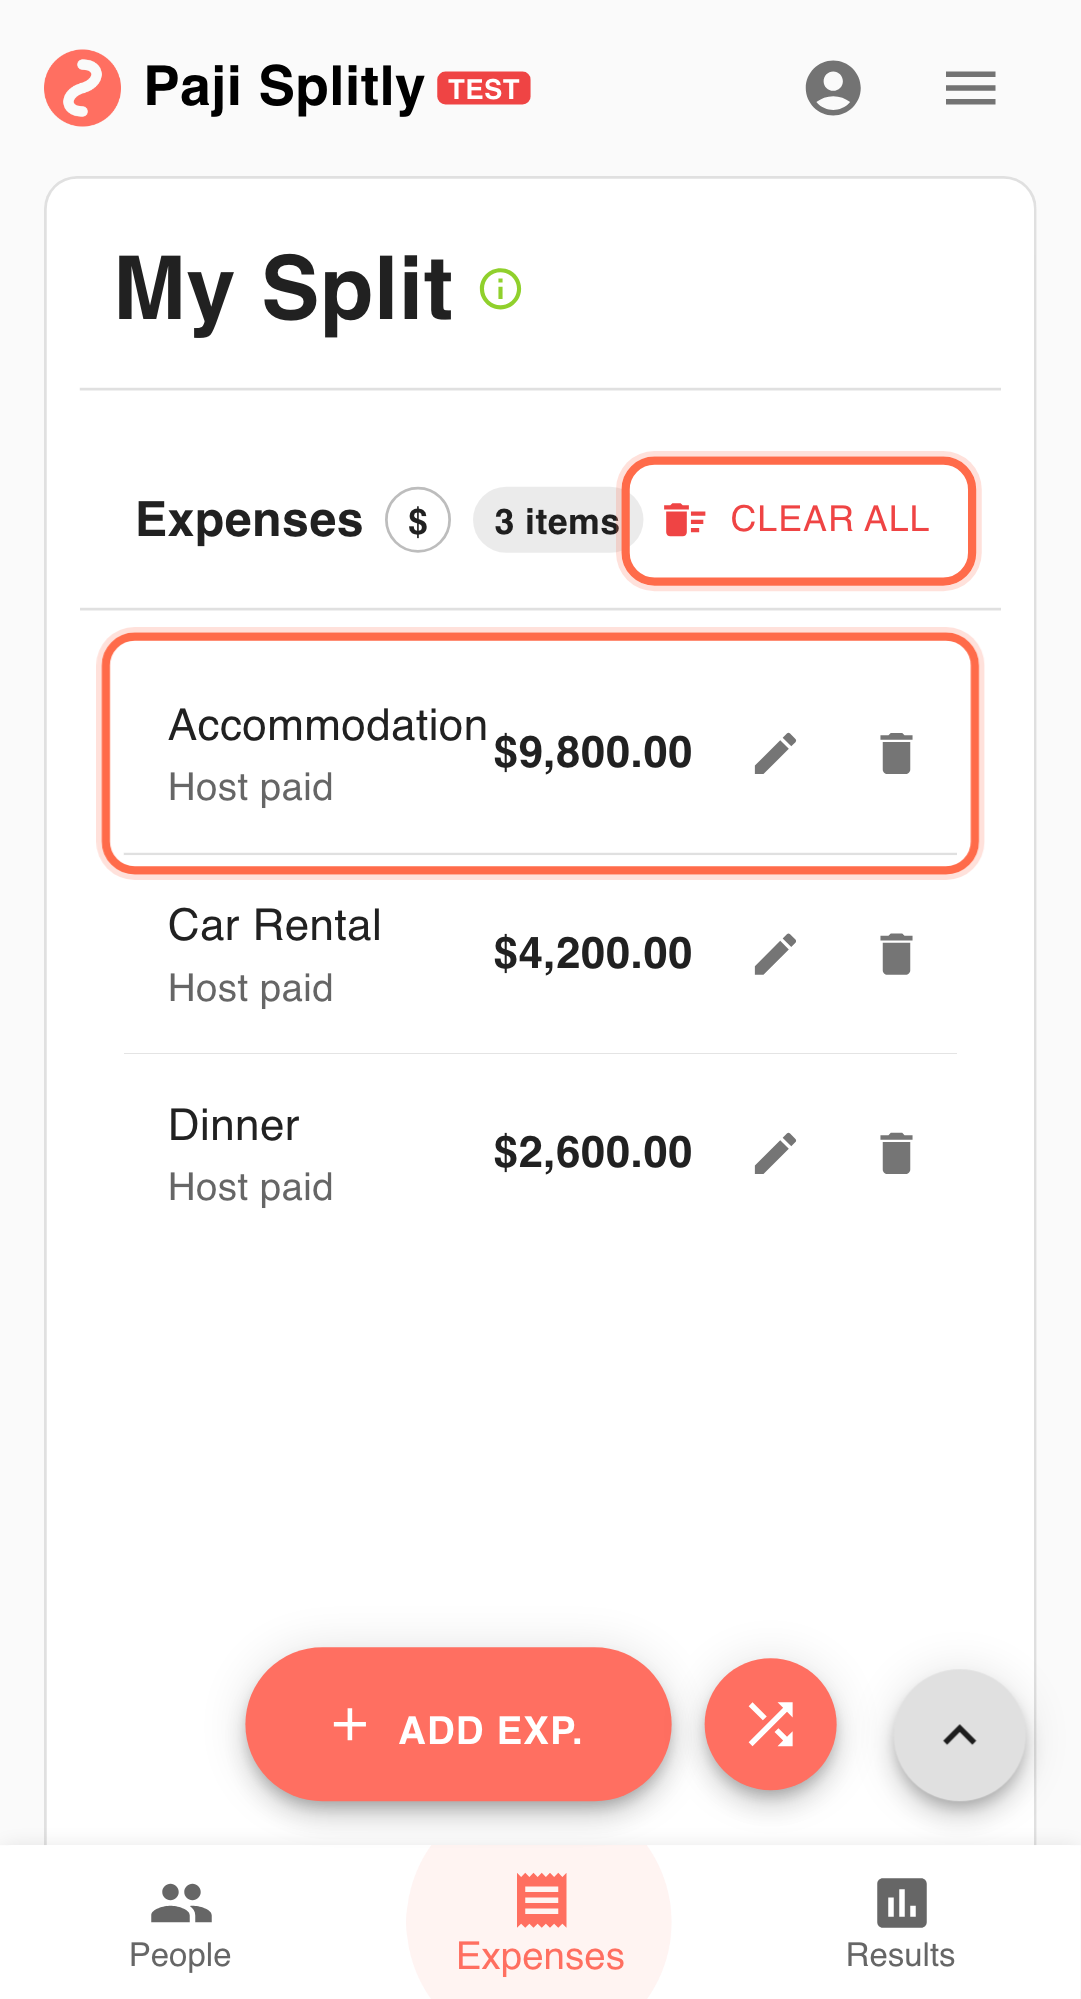Edit the Dinner expense
Viewport: 1081px width, 1999px height.
pos(775,1153)
